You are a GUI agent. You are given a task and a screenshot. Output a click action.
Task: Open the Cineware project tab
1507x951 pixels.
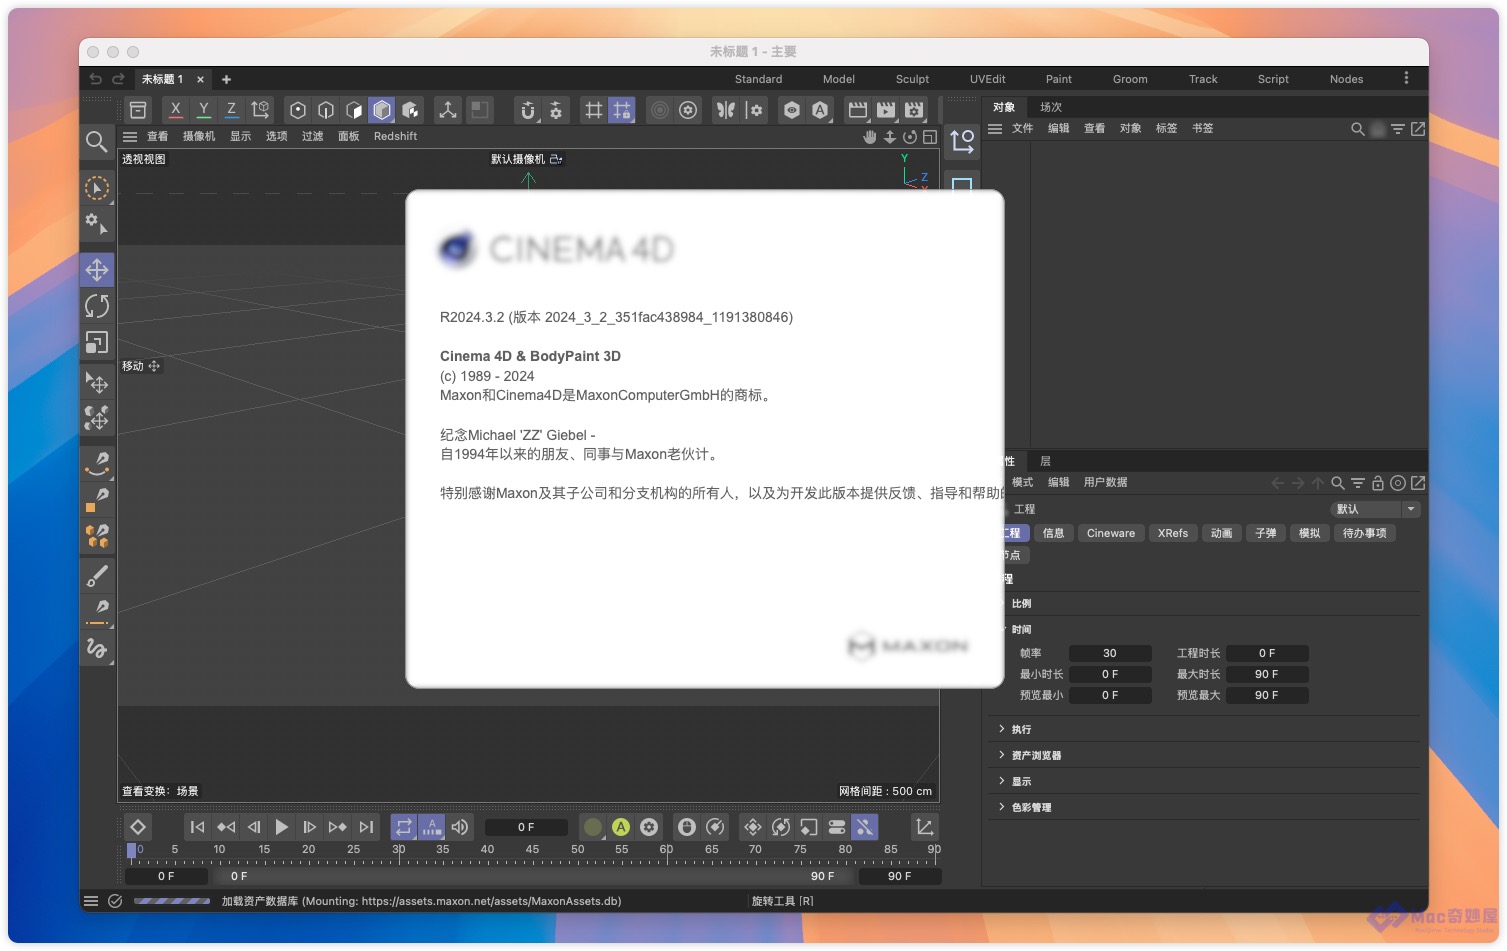[1111, 533]
